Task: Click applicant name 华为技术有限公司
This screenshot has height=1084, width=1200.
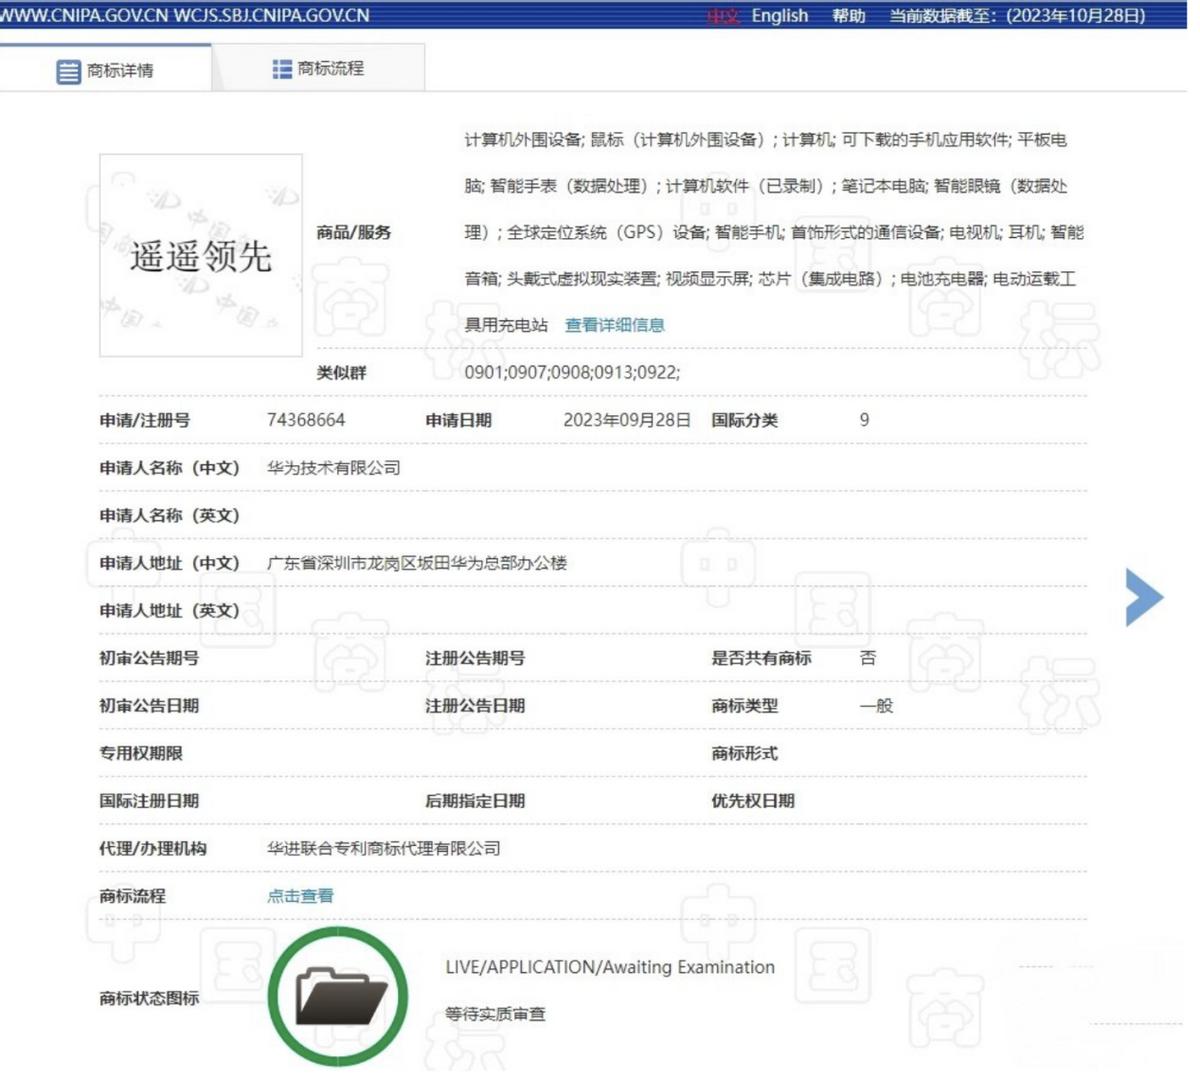Action: [334, 468]
